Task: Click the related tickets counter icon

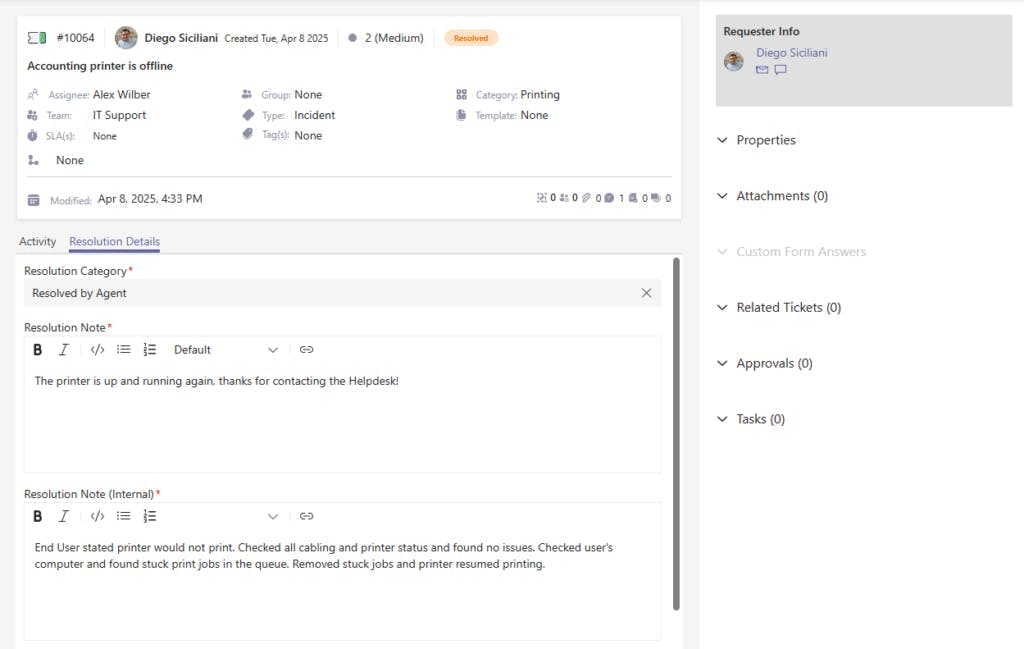Action: pyautogui.click(x=542, y=198)
